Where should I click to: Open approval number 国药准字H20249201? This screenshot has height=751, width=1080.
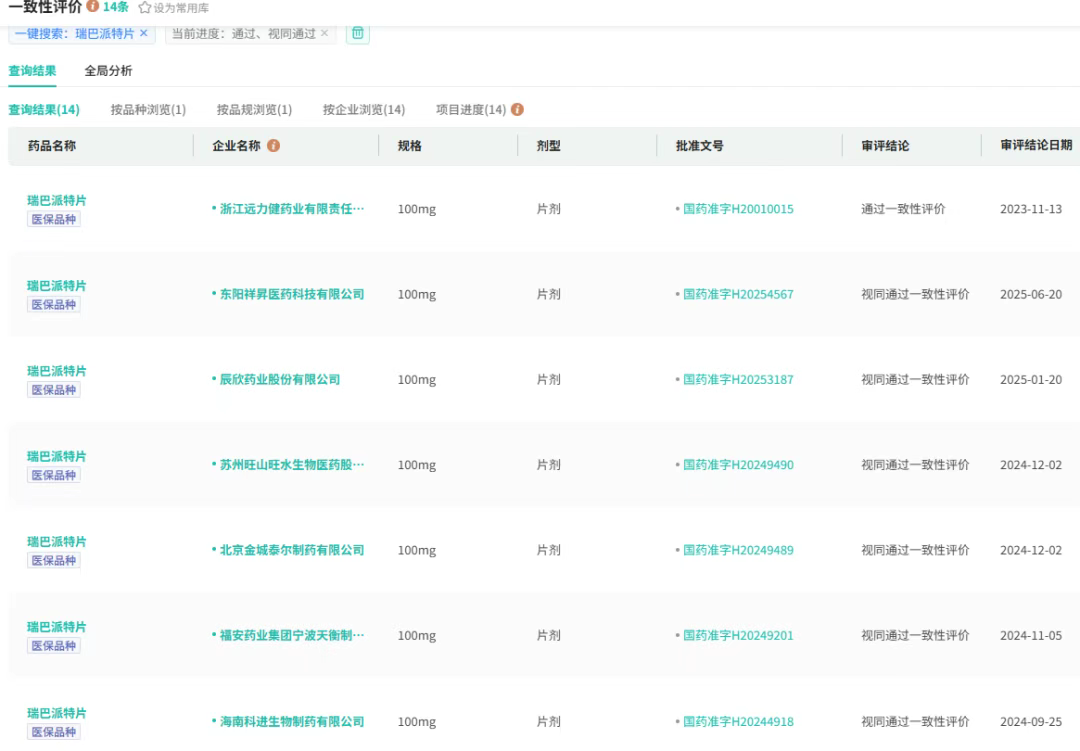click(x=738, y=635)
